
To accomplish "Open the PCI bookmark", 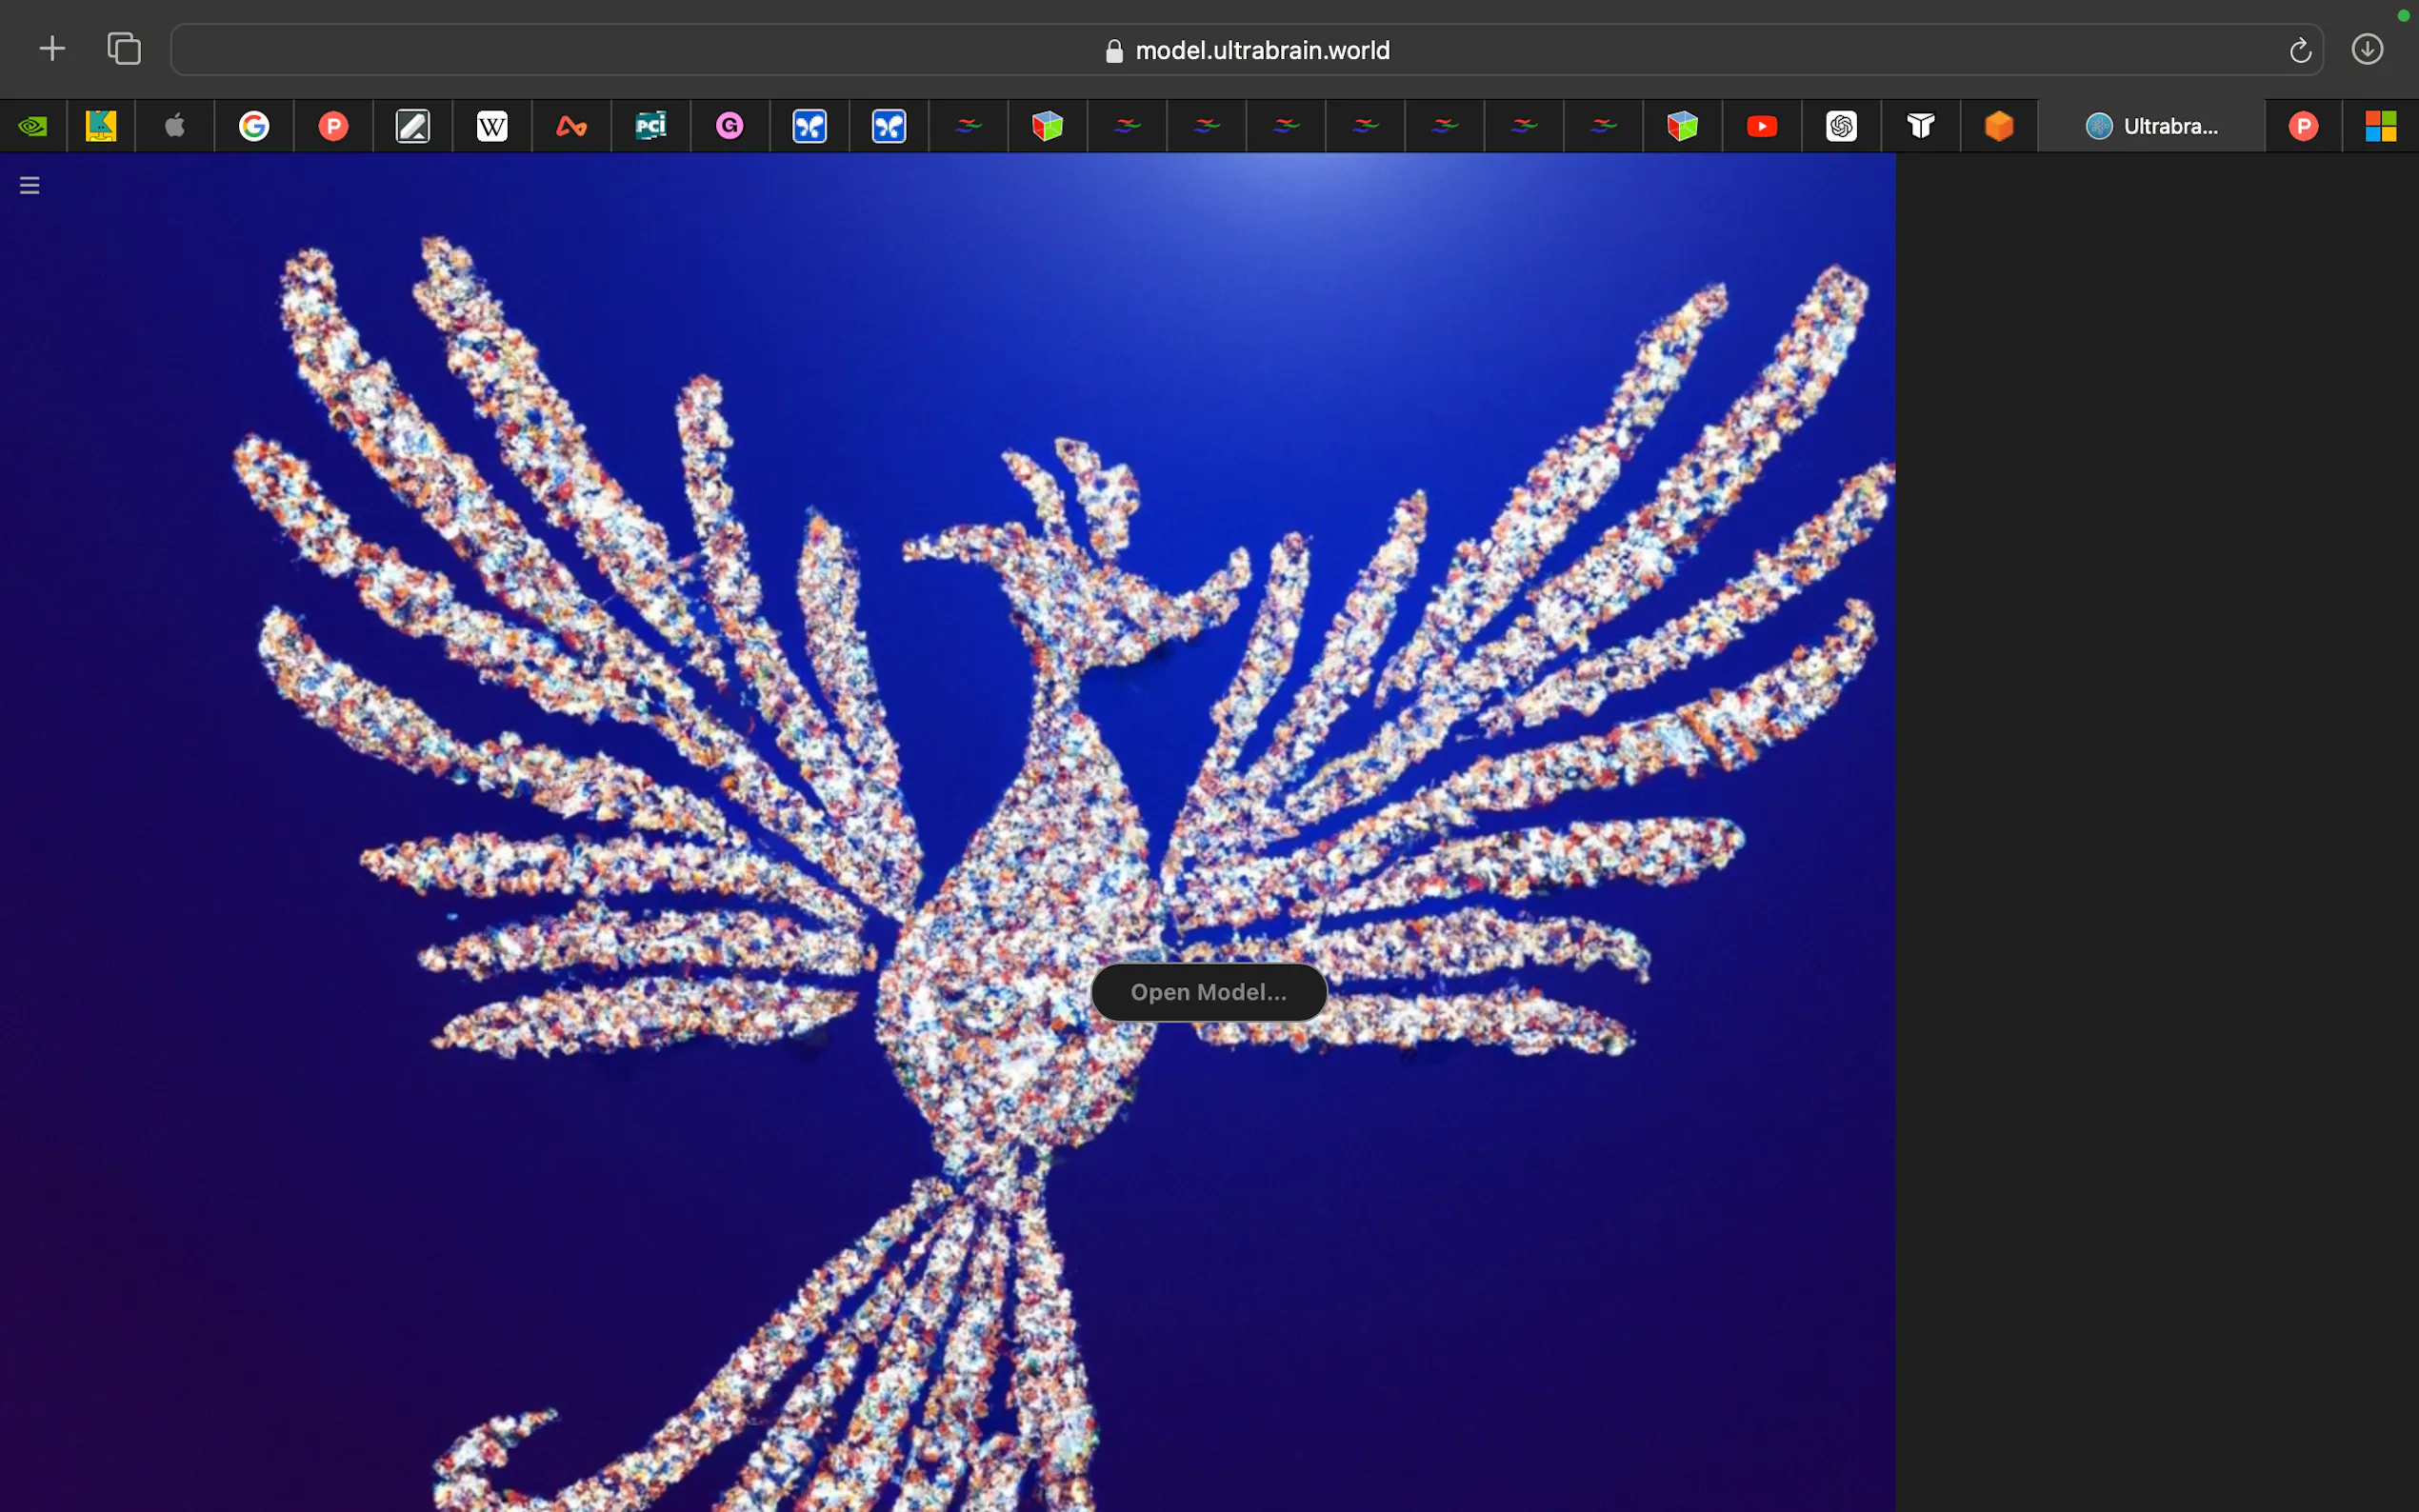I will pos(651,125).
